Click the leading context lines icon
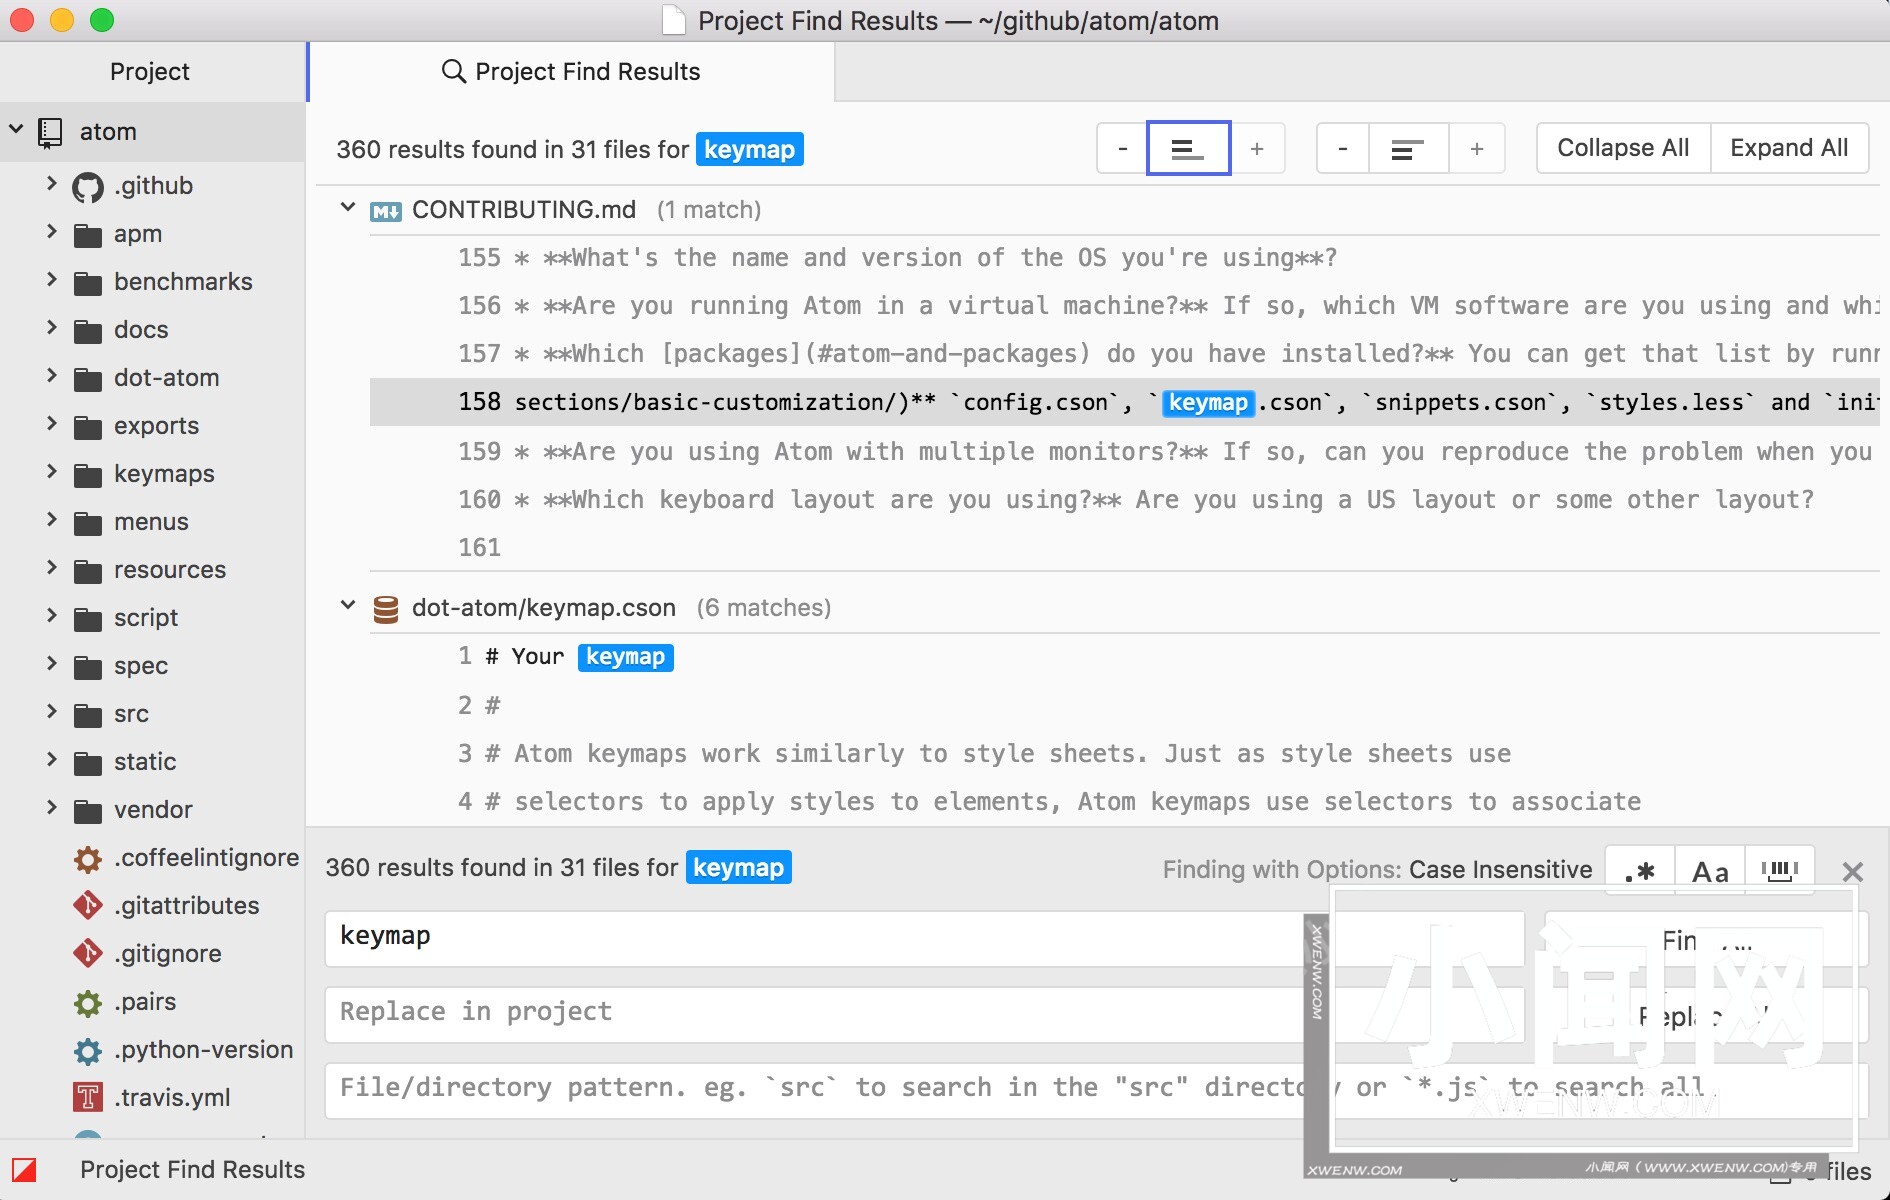Screen dimensions: 1890x1200 tap(1188, 149)
